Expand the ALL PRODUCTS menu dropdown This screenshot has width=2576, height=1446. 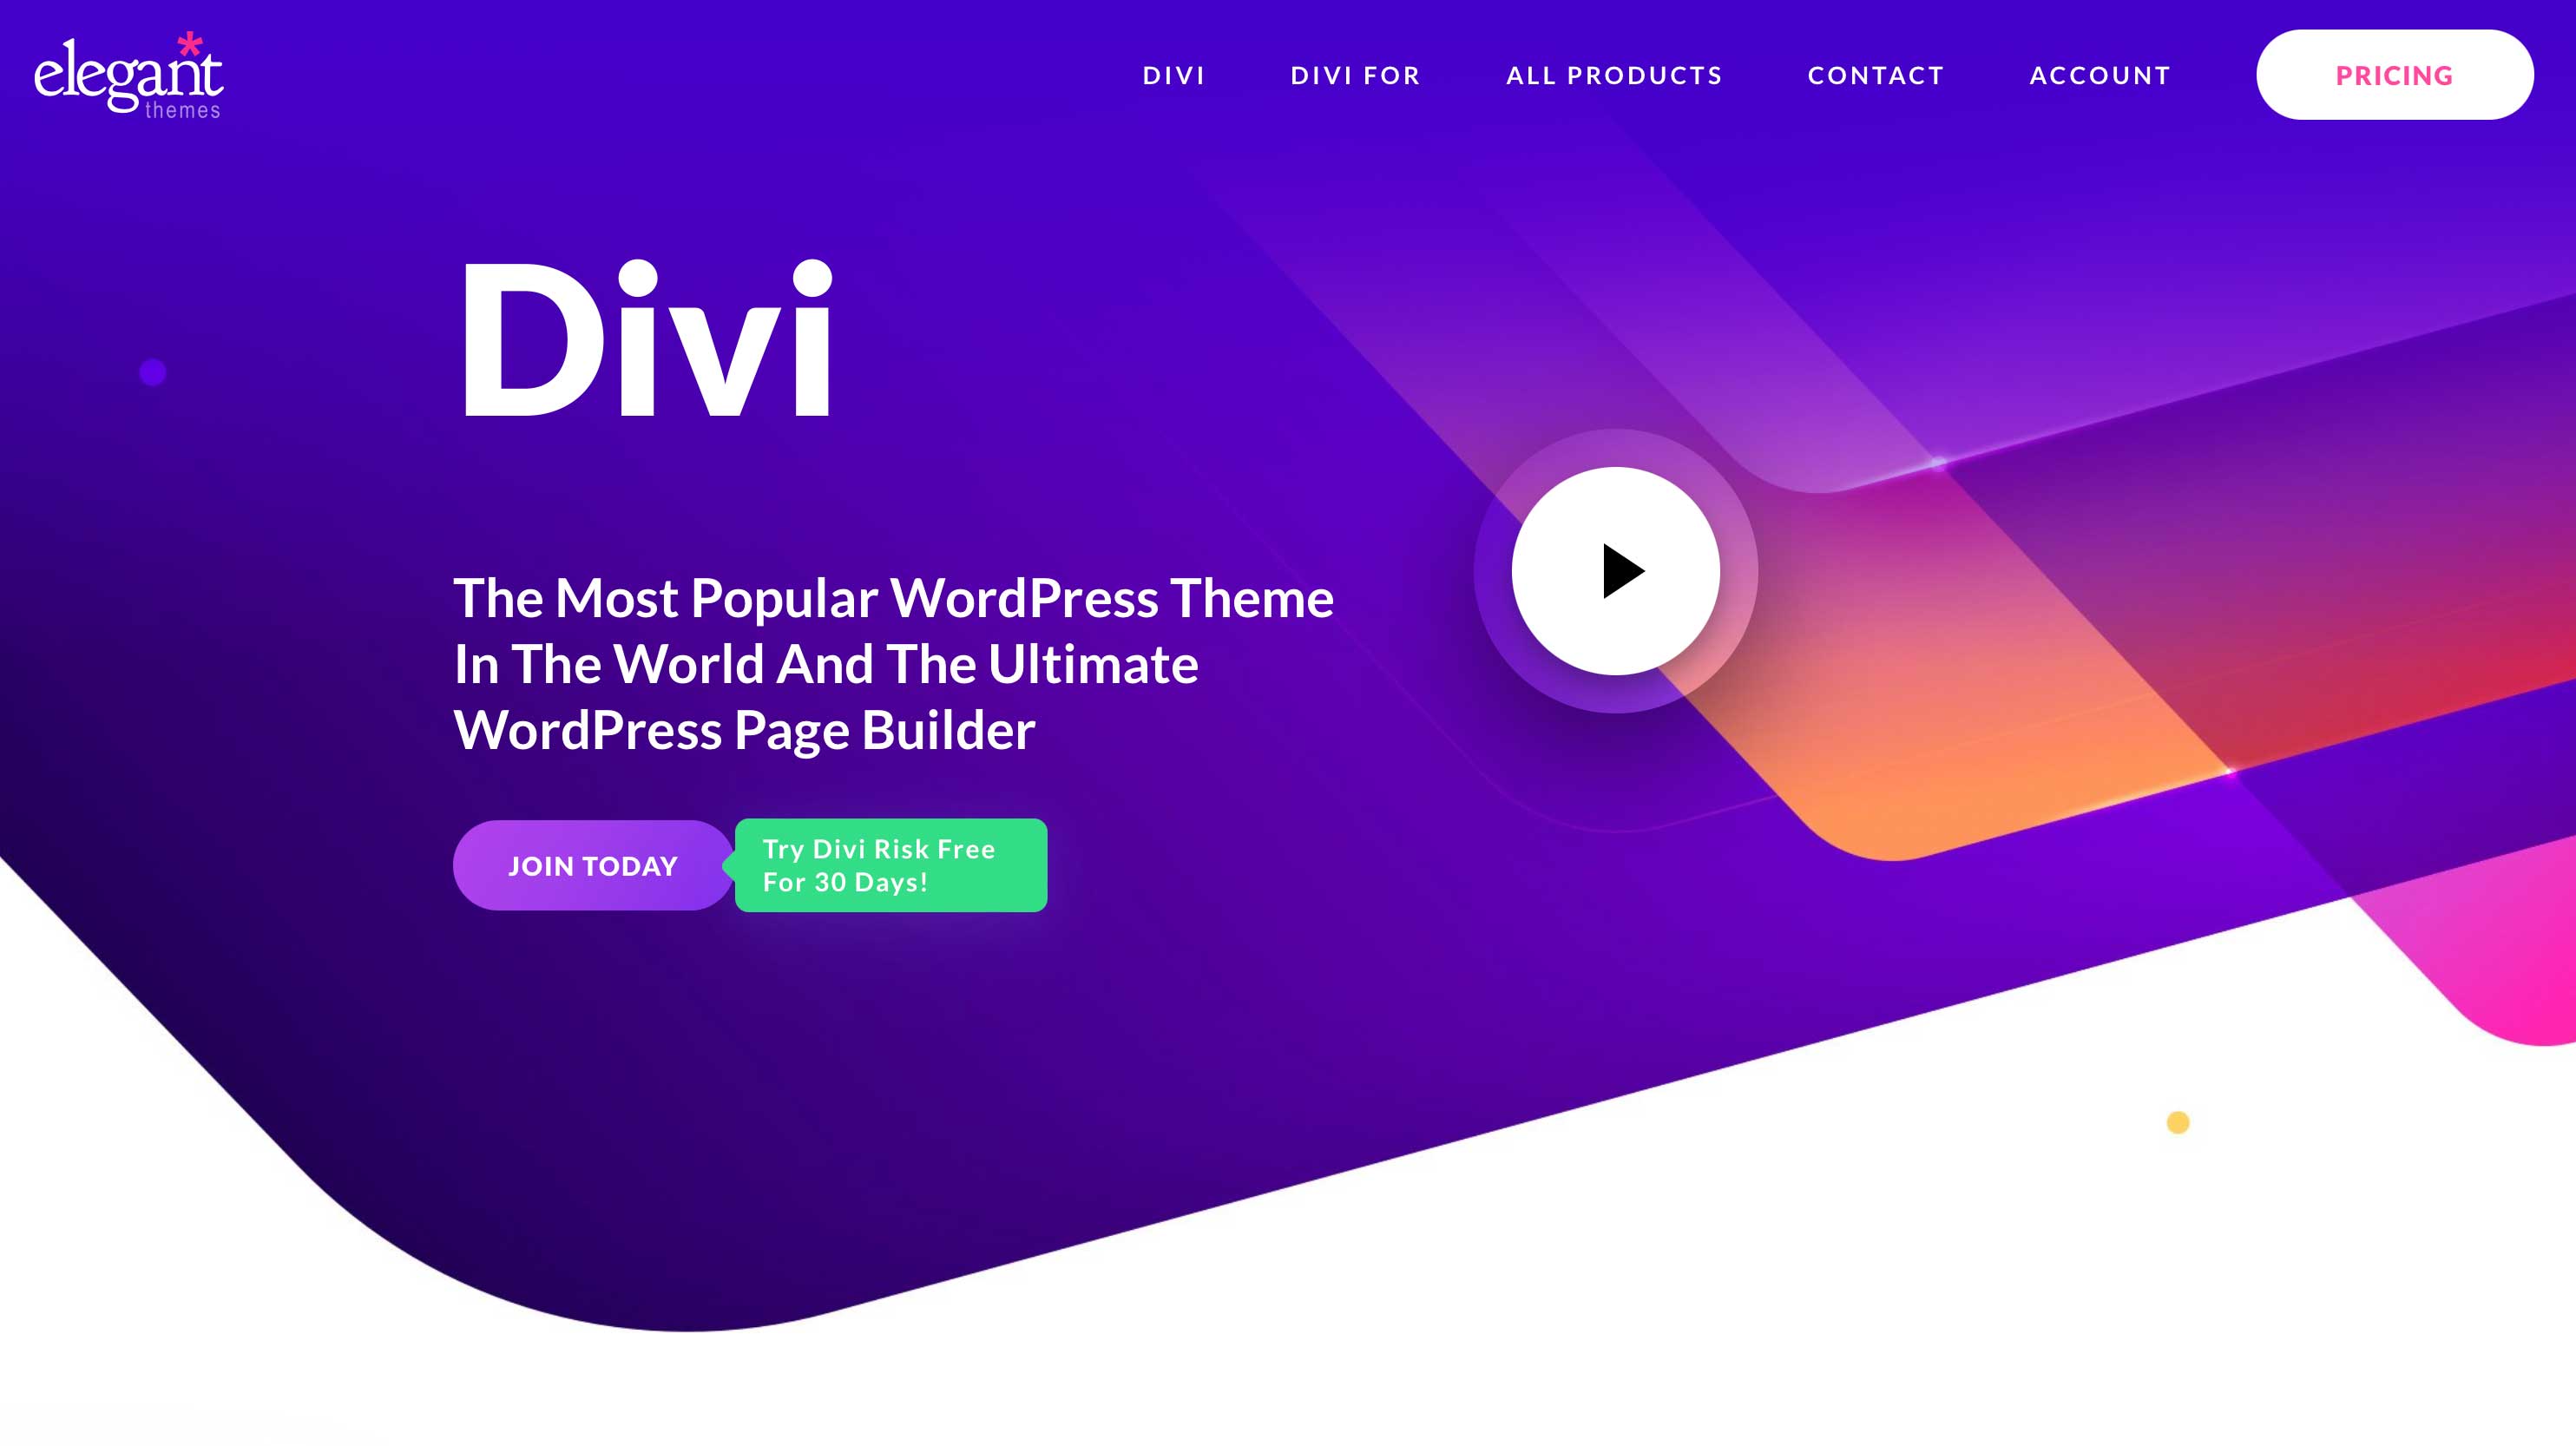(1615, 75)
